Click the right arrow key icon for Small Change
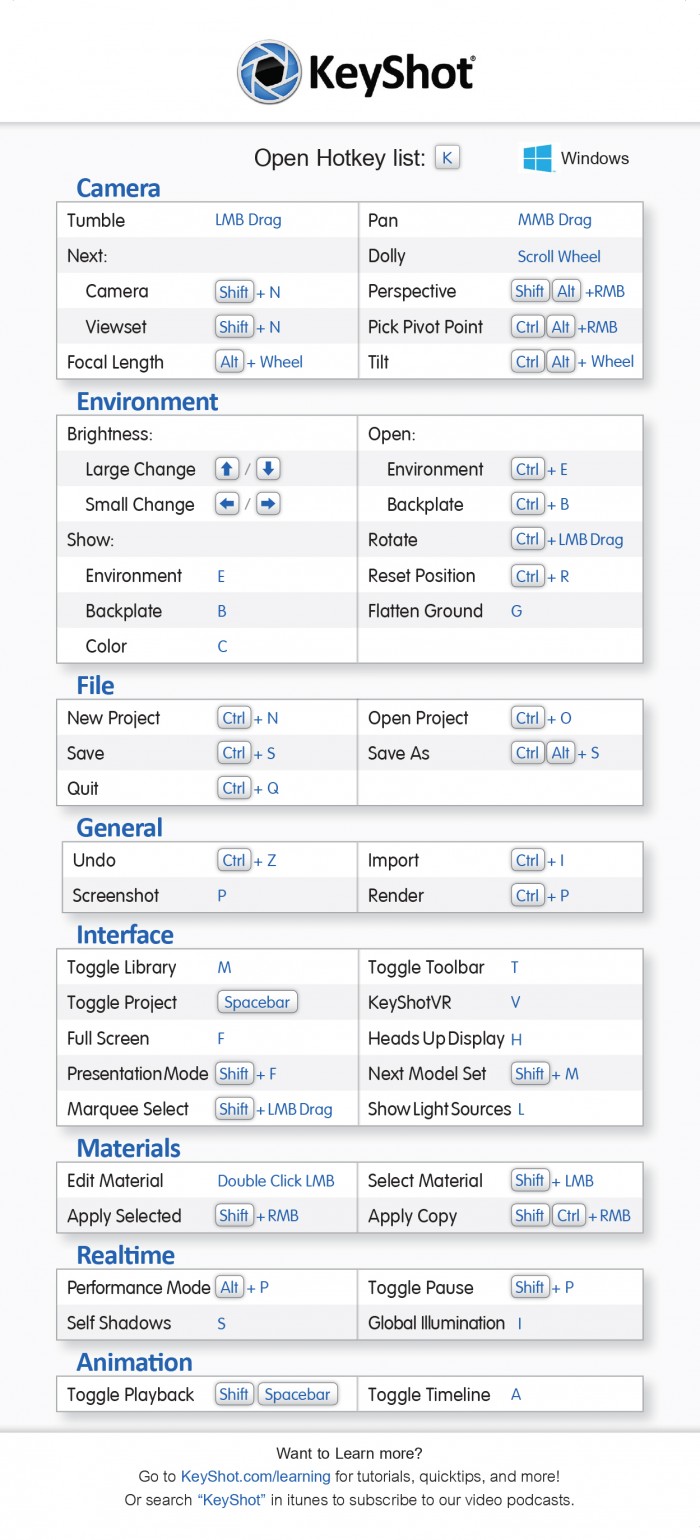 [x=268, y=504]
